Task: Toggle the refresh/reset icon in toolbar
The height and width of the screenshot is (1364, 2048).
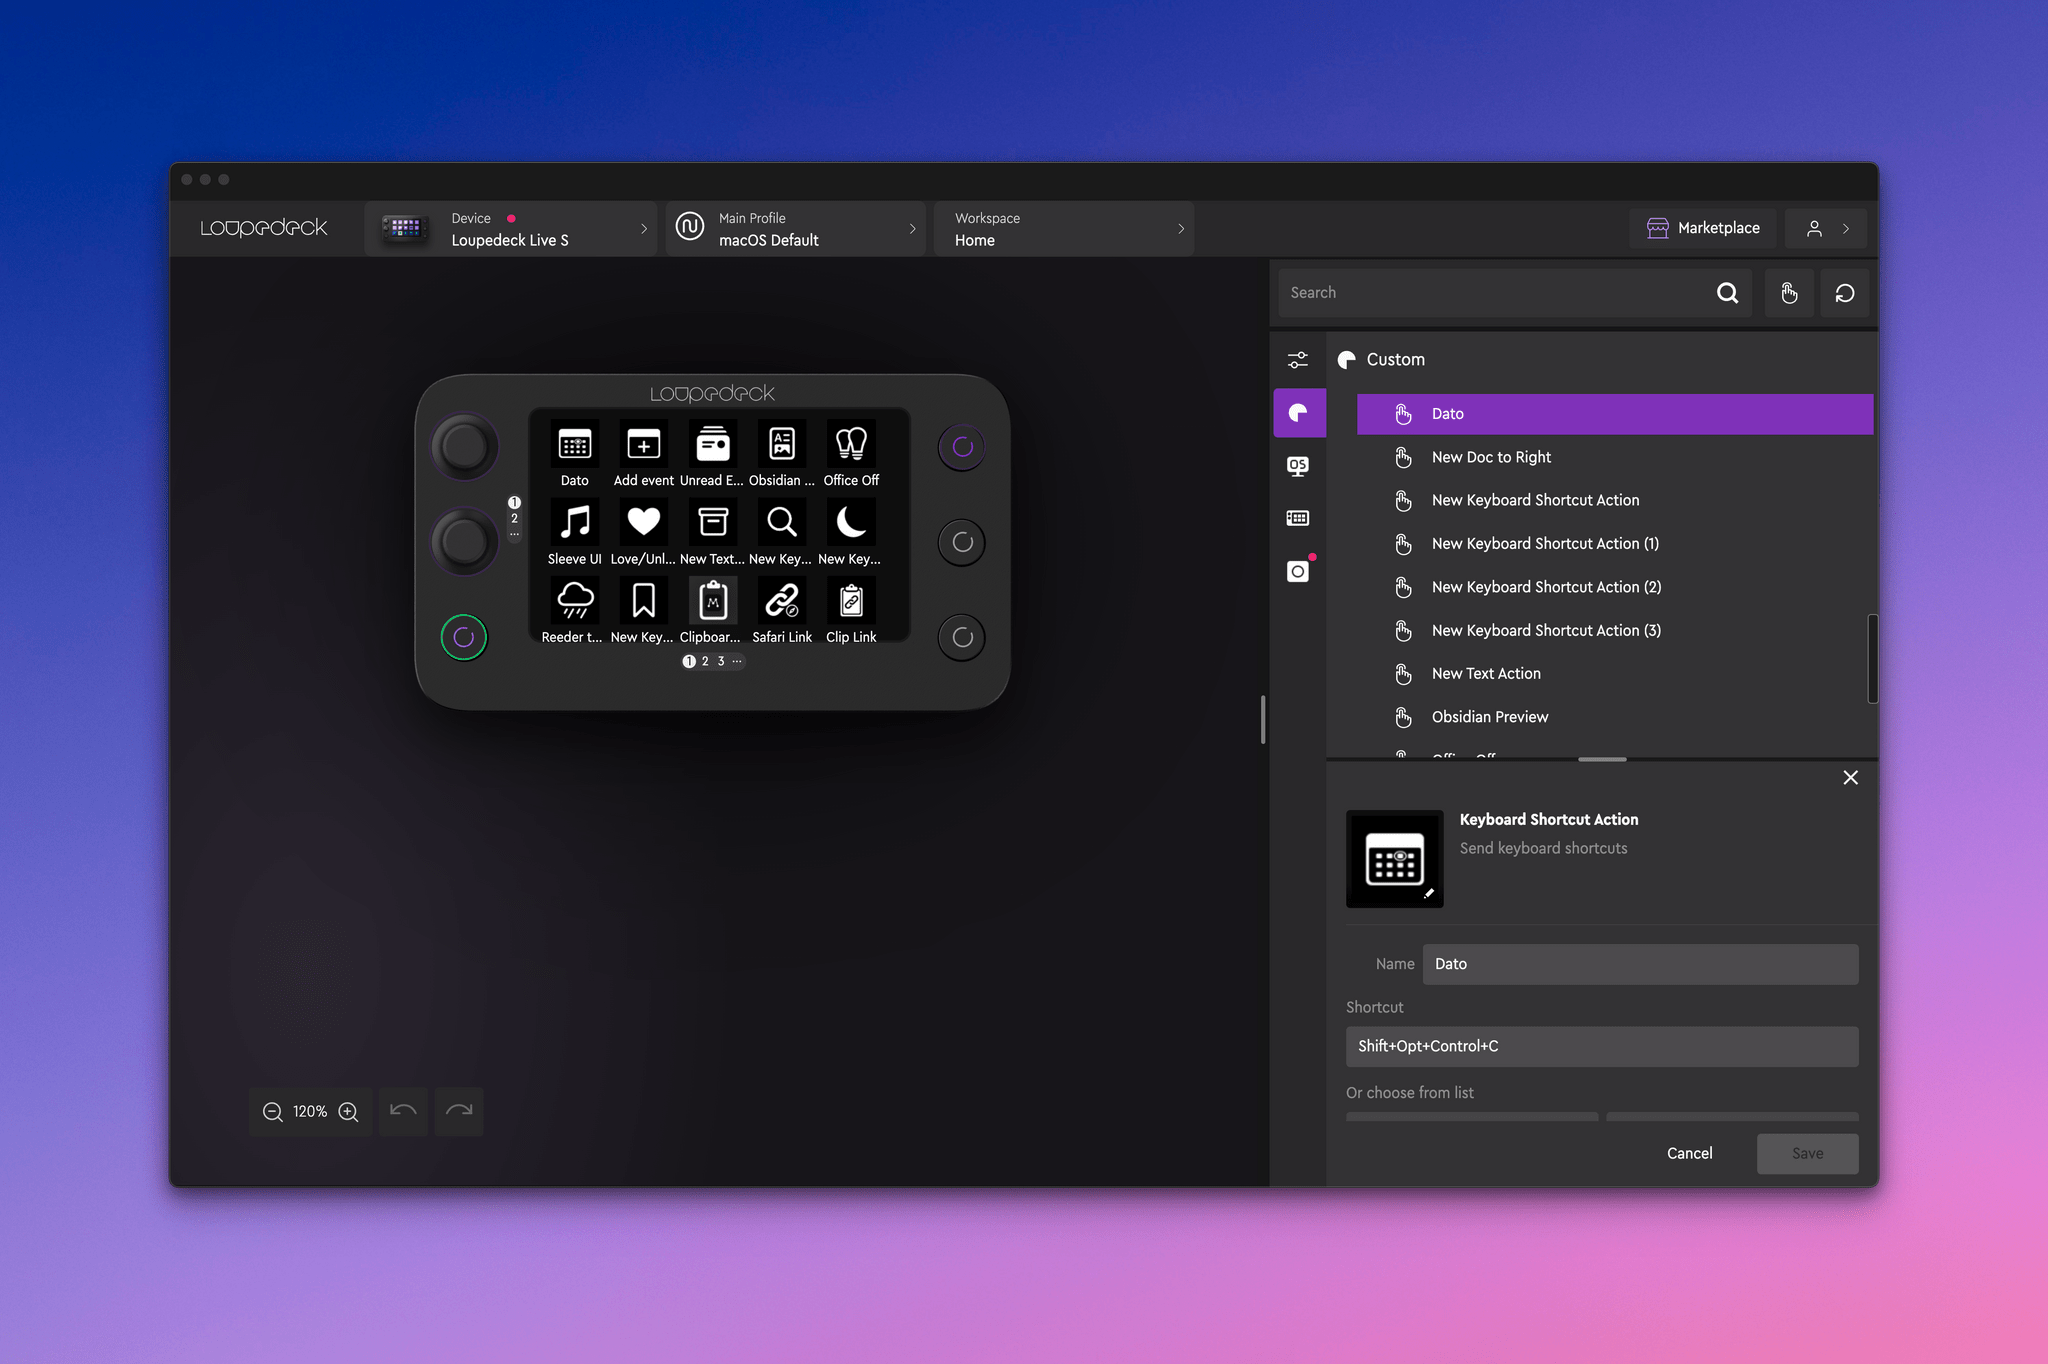Action: (1844, 292)
